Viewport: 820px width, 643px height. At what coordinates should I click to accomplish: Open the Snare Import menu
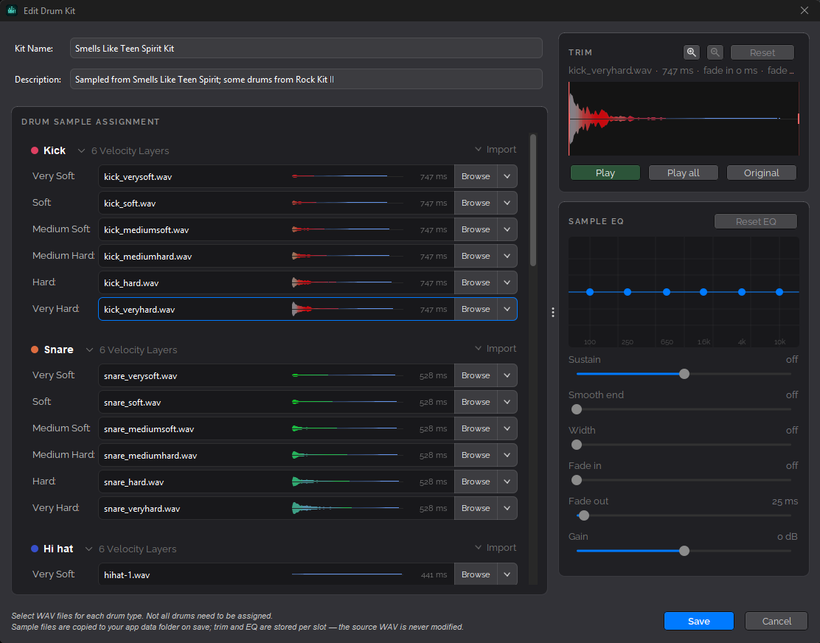(495, 349)
